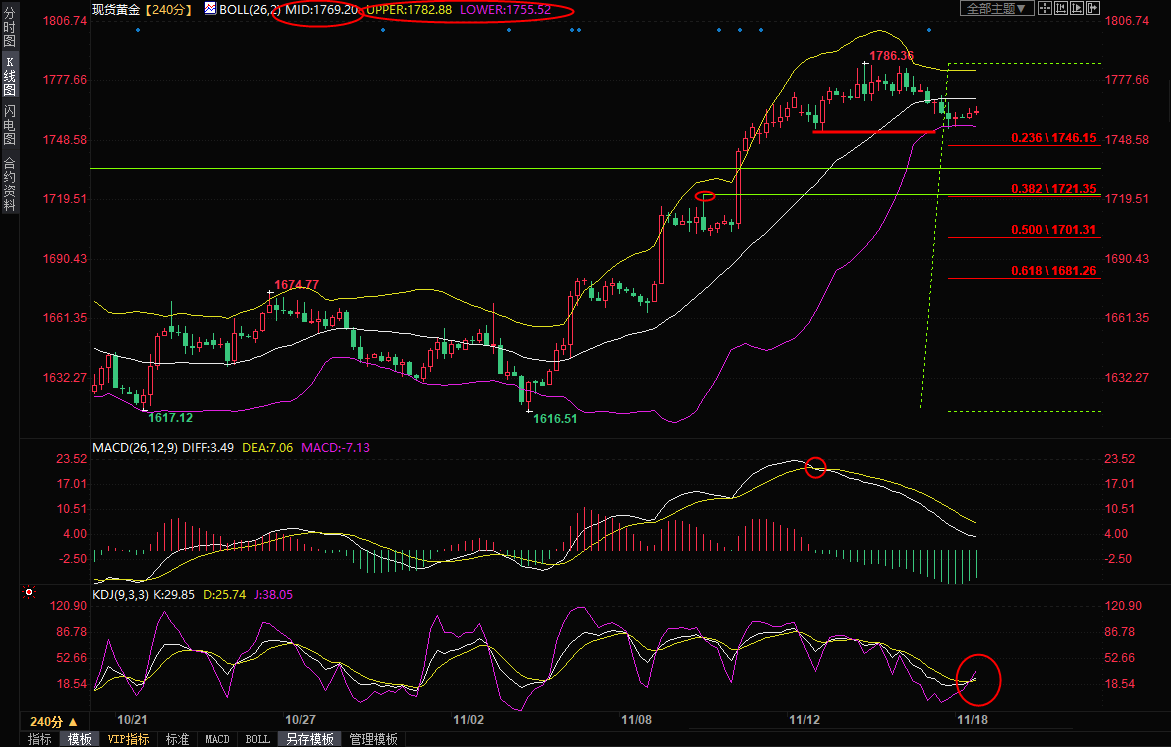
Task: Click the range measurement icon in top toolbar
Action: [1059, 8]
